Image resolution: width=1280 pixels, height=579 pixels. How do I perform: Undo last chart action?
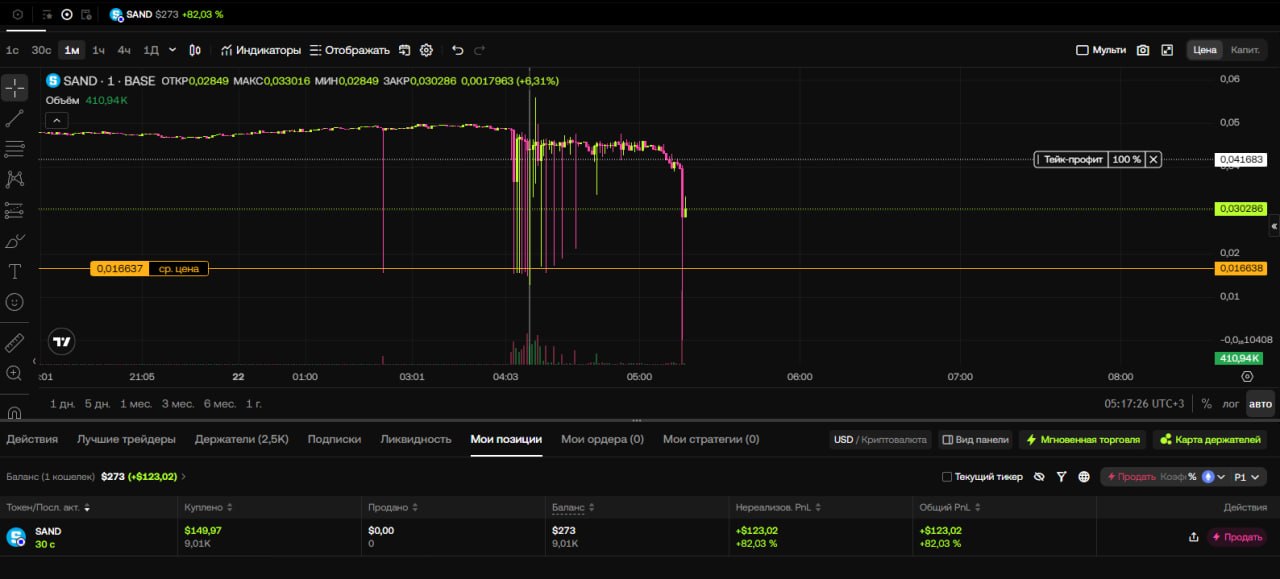tap(457, 50)
